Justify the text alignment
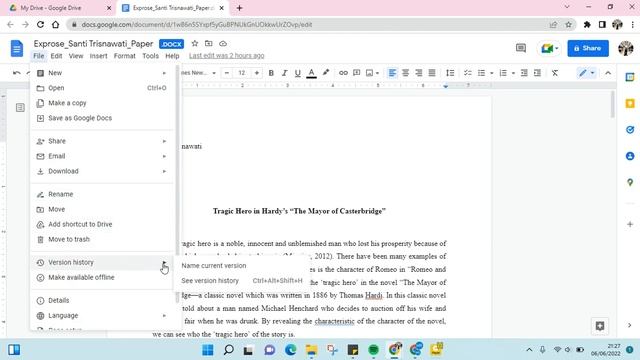The height and width of the screenshot is (360, 640). [432, 73]
